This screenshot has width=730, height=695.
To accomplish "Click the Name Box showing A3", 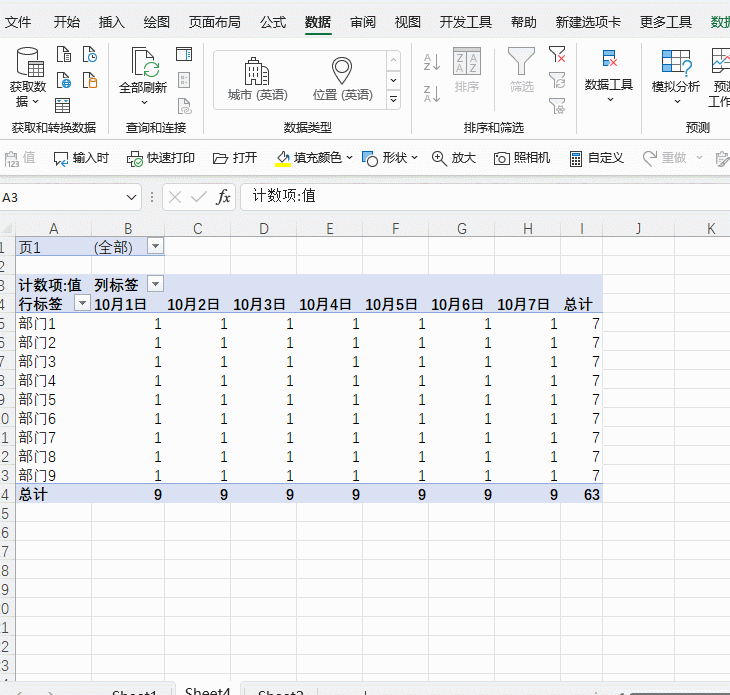I will click(x=62, y=197).
